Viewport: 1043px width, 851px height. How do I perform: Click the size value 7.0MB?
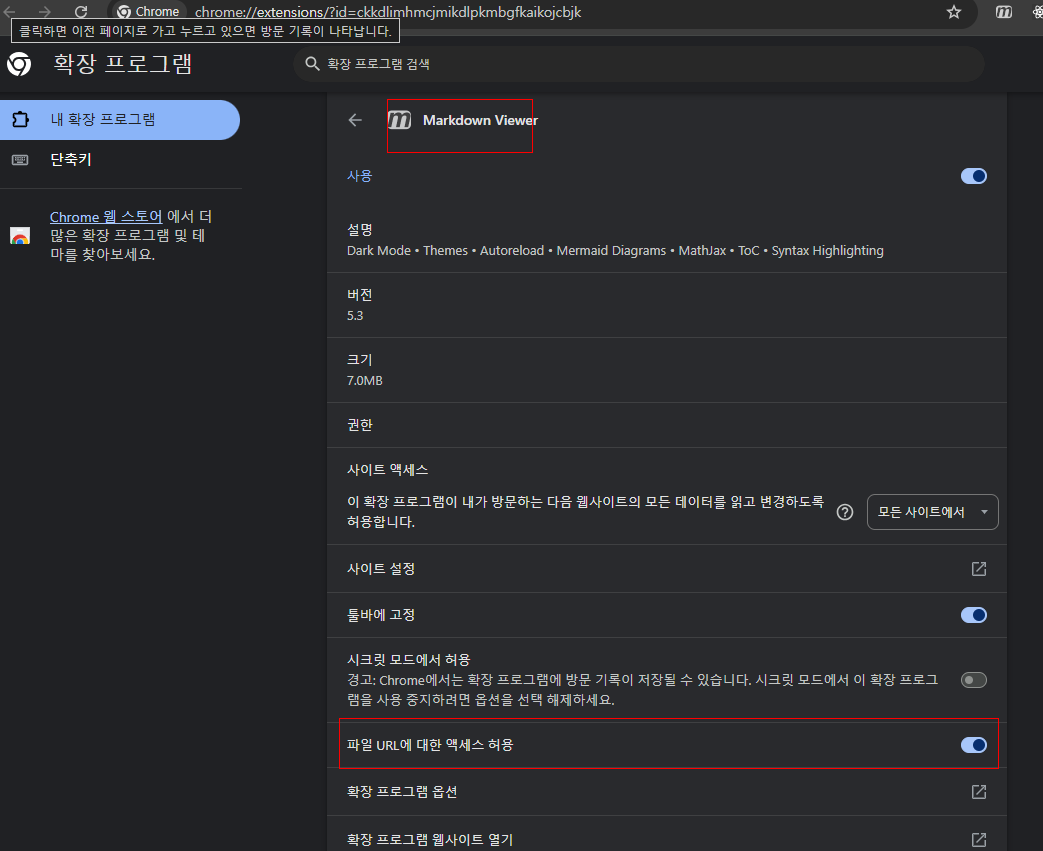click(x=365, y=381)
